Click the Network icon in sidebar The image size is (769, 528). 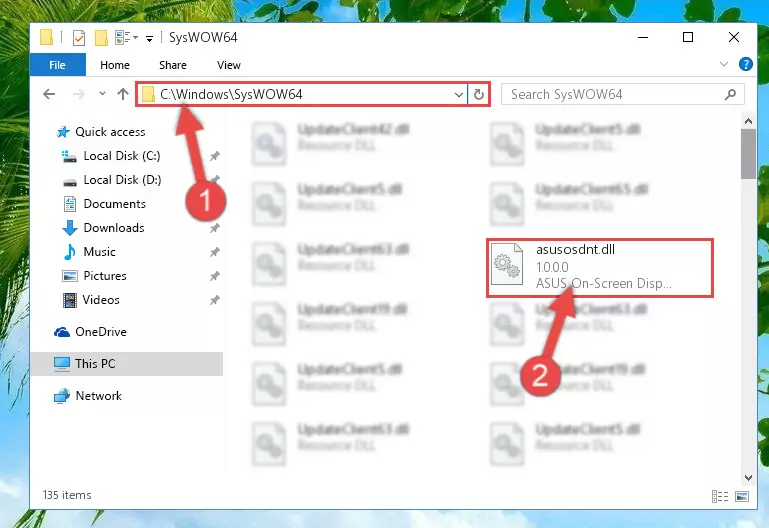click(x=62, y=396)
